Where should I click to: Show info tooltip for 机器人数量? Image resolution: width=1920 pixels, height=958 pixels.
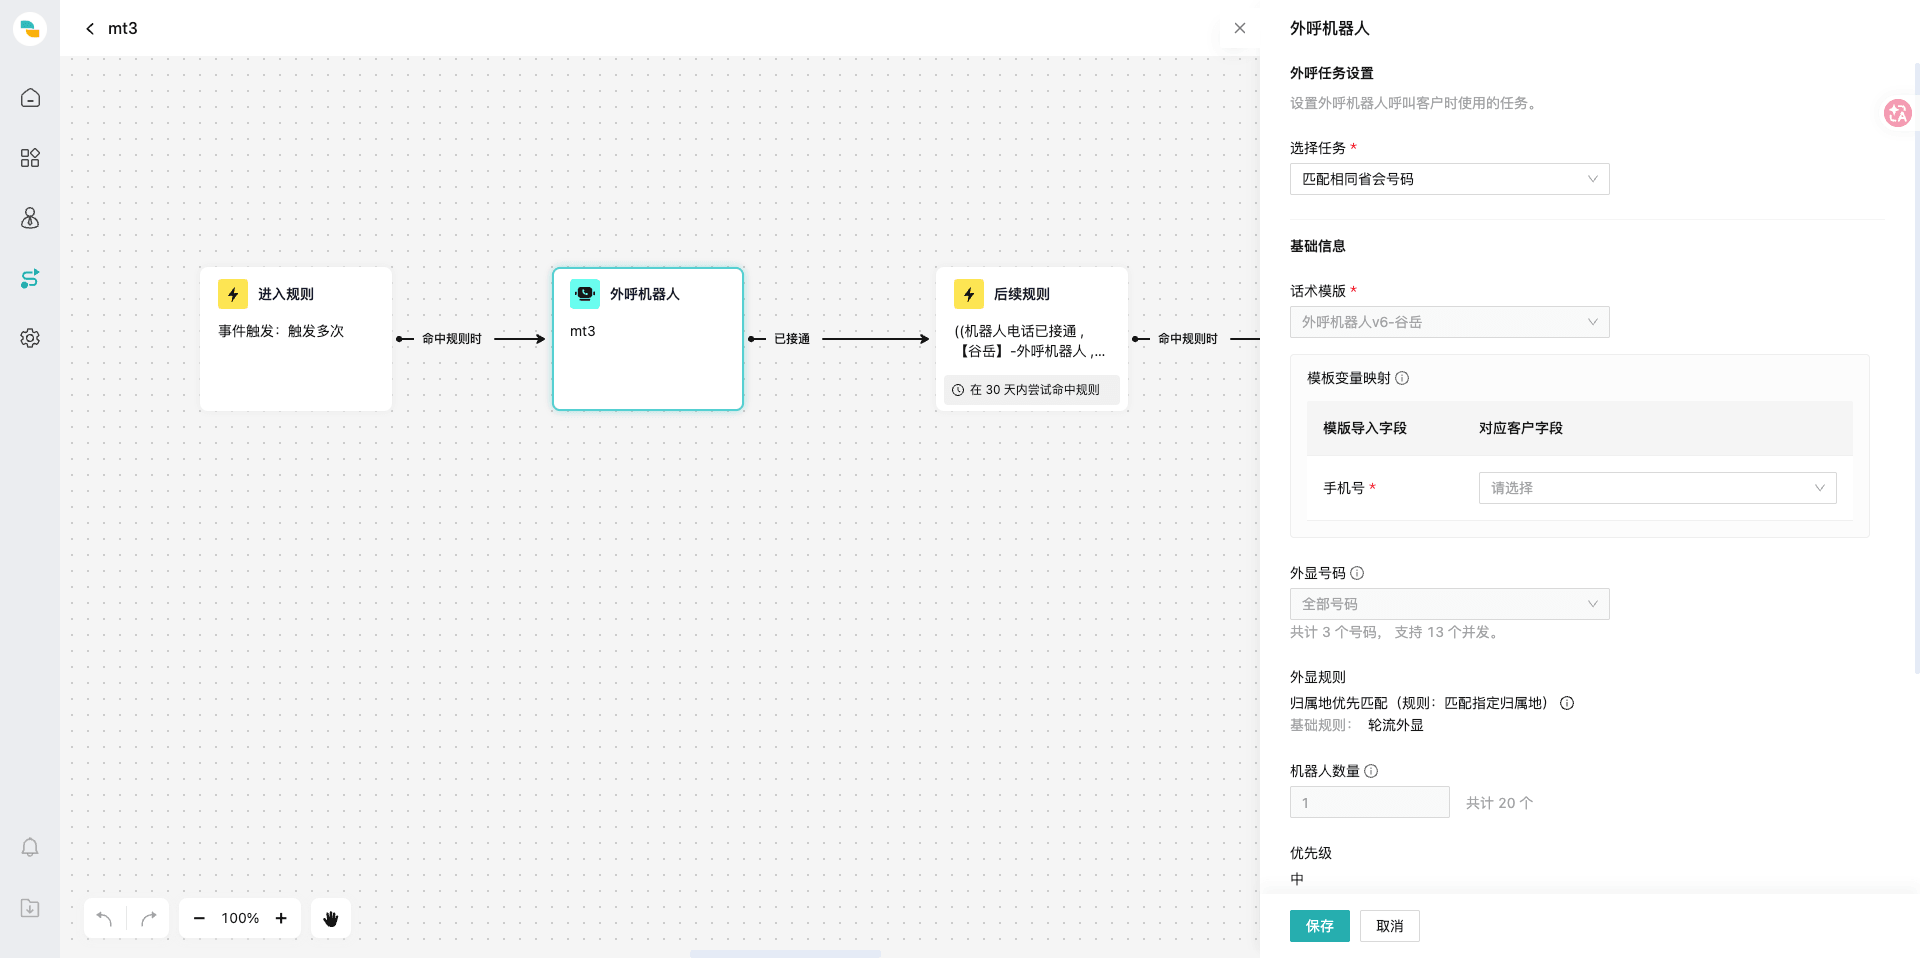pos(1371,771)
